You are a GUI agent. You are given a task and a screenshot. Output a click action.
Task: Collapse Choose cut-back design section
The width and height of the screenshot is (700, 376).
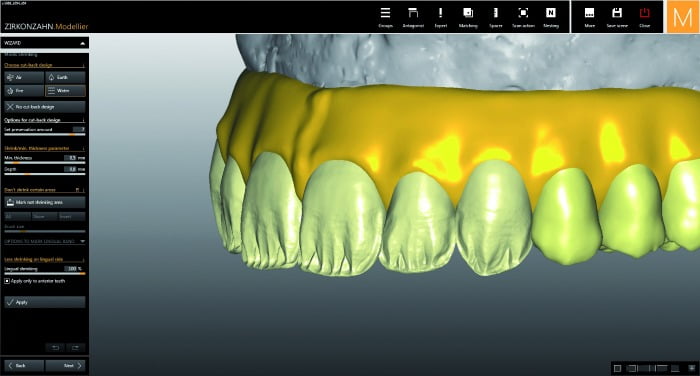click(x=83, y=65)
